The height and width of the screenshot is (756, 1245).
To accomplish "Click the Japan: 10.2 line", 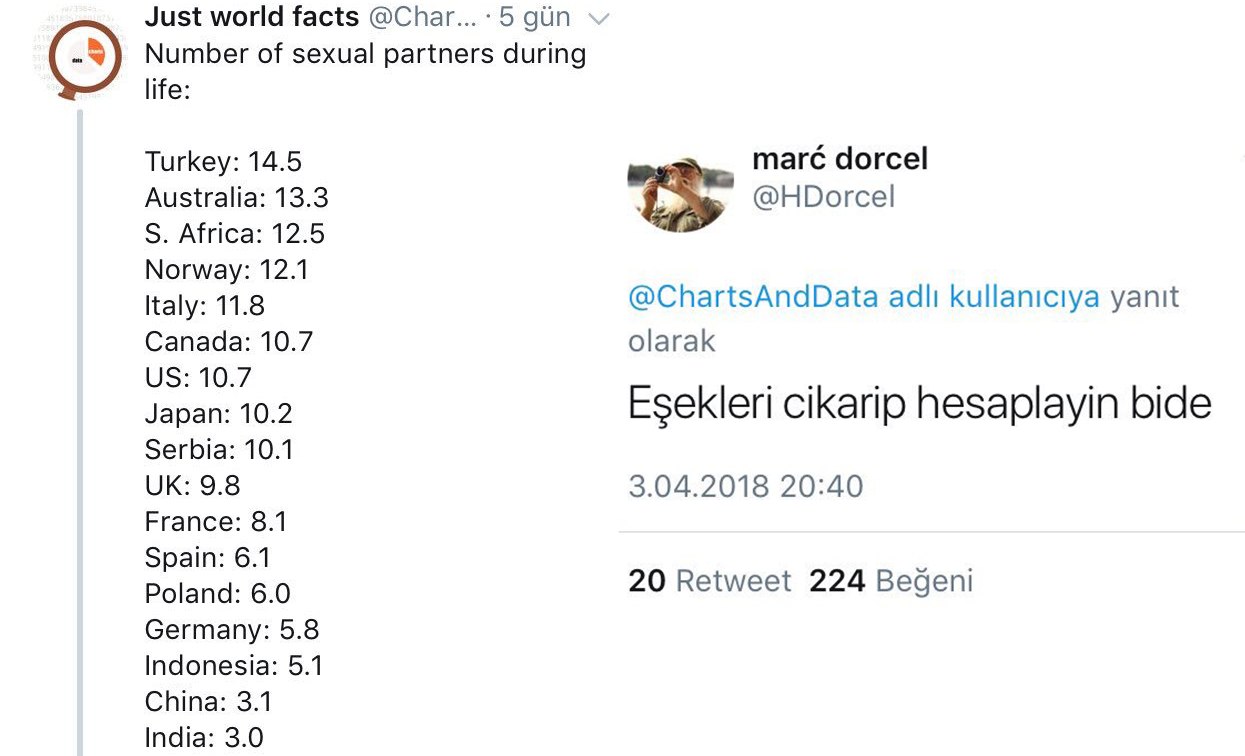I will coord(219,414).
